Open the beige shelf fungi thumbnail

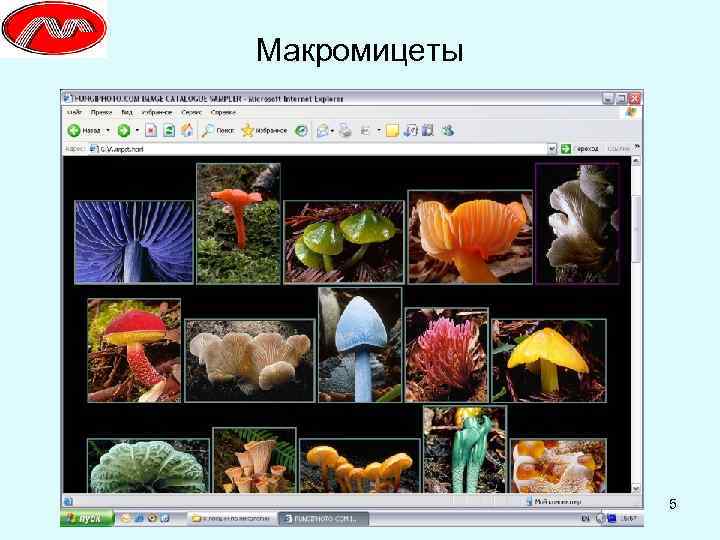click(250, 360)
